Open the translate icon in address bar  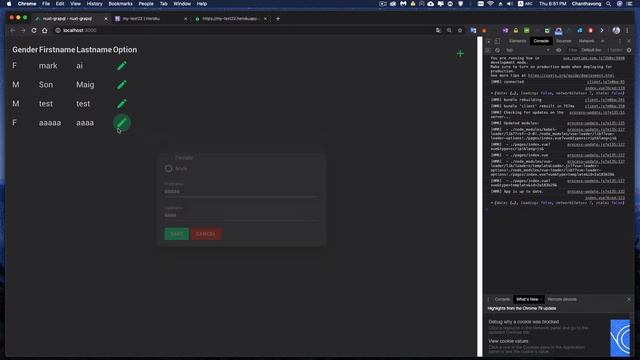click(438, 30)
